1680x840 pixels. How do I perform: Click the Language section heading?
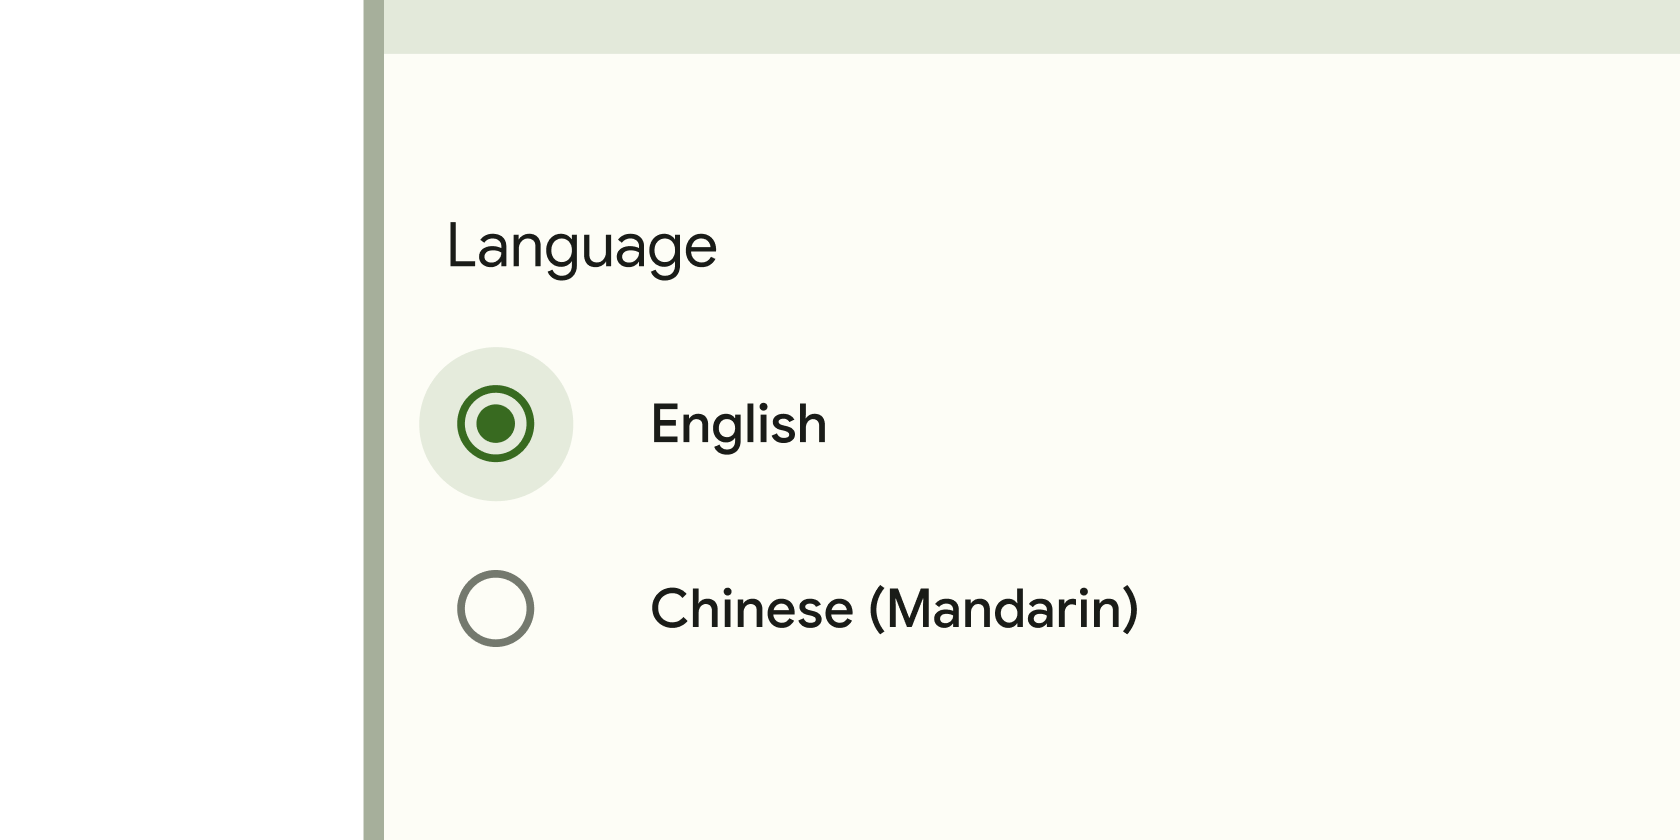pyautogui.click(x=581, y=246)
